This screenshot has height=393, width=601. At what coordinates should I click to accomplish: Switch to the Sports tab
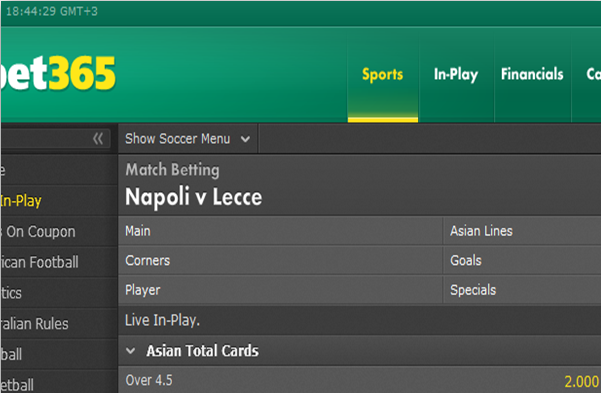click(x=383, y=74)
